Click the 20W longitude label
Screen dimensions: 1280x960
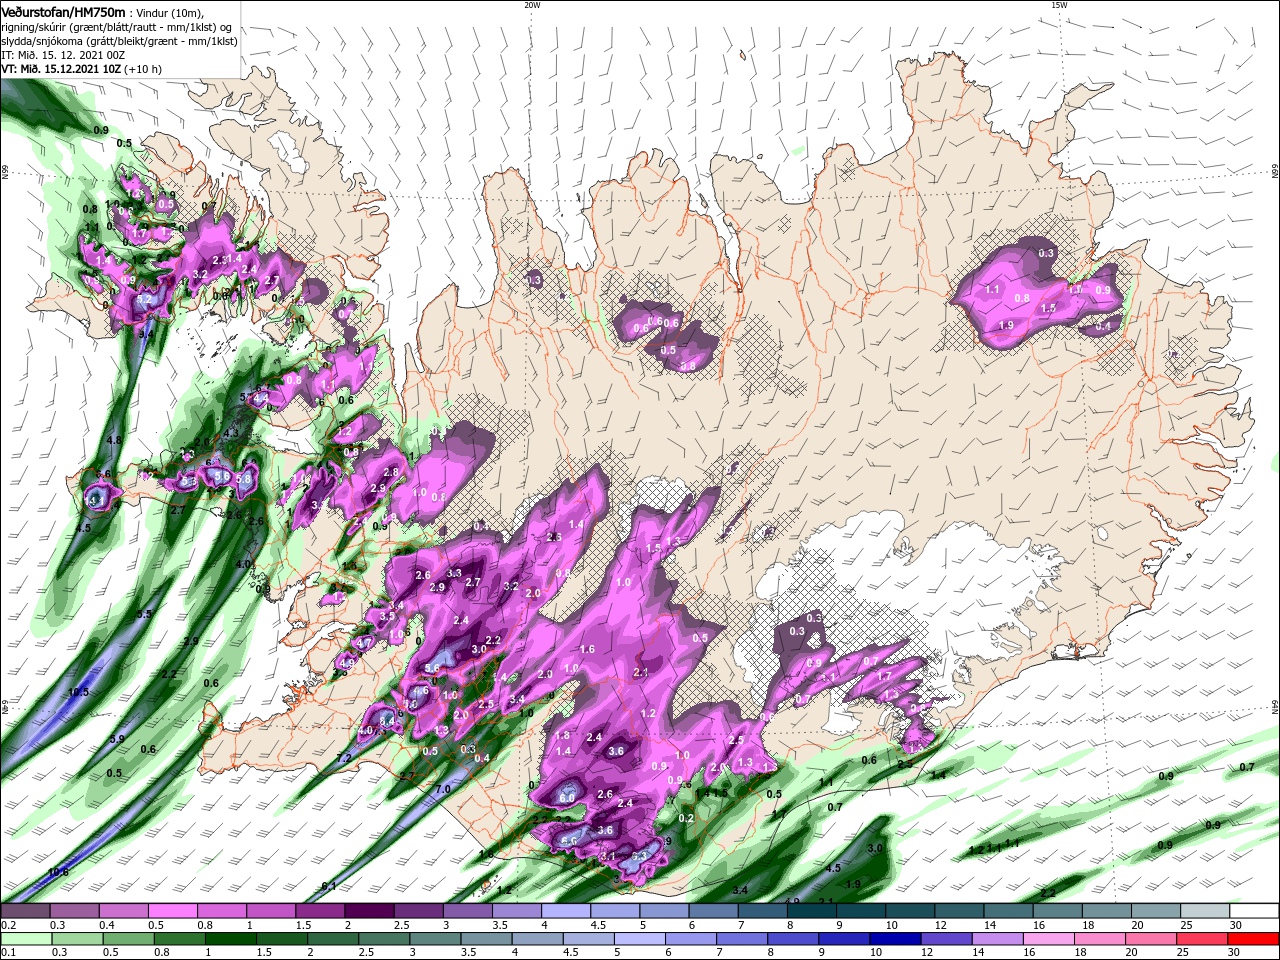point(532,5)
